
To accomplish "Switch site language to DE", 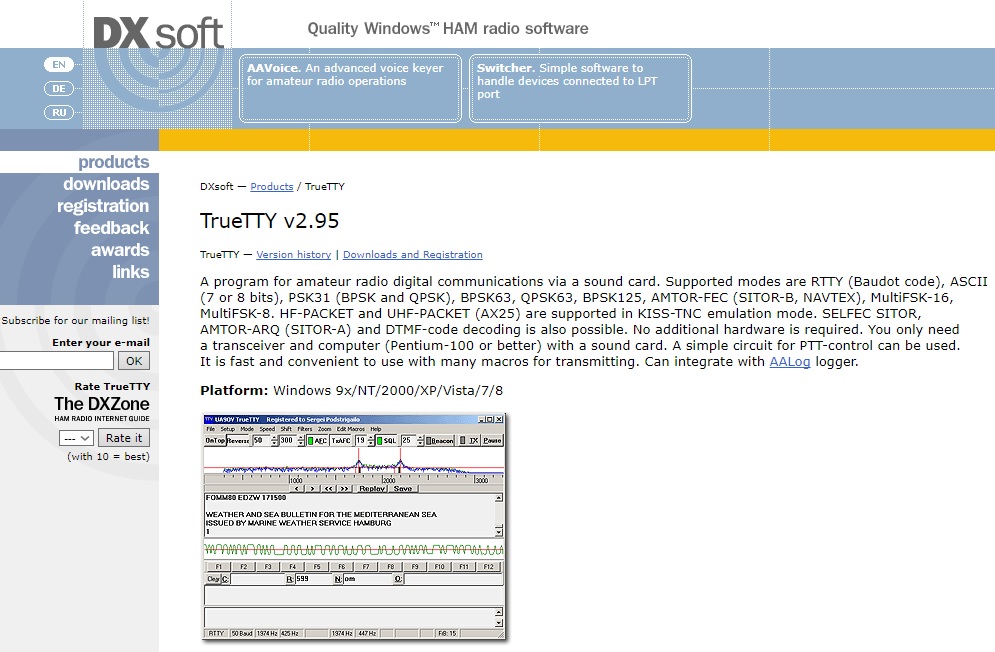I will click(x=59, y=88).
